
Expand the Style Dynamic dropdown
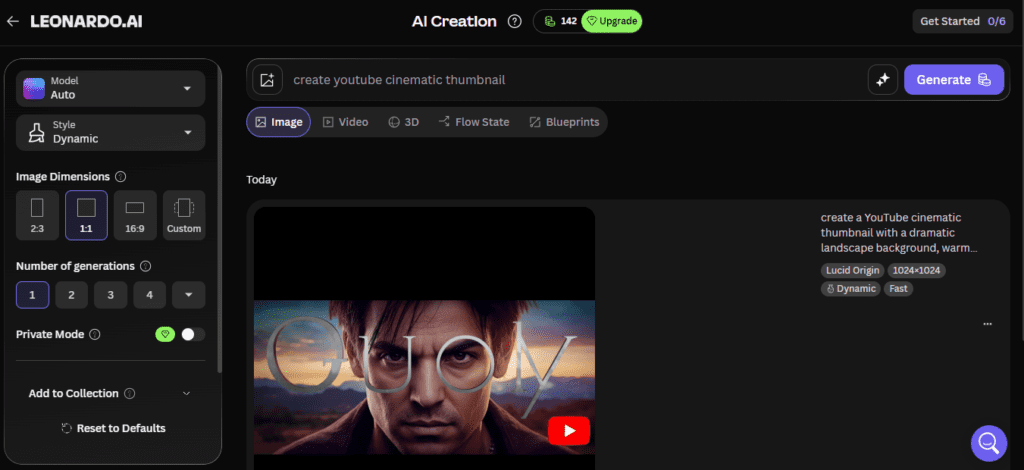[110, 133]
